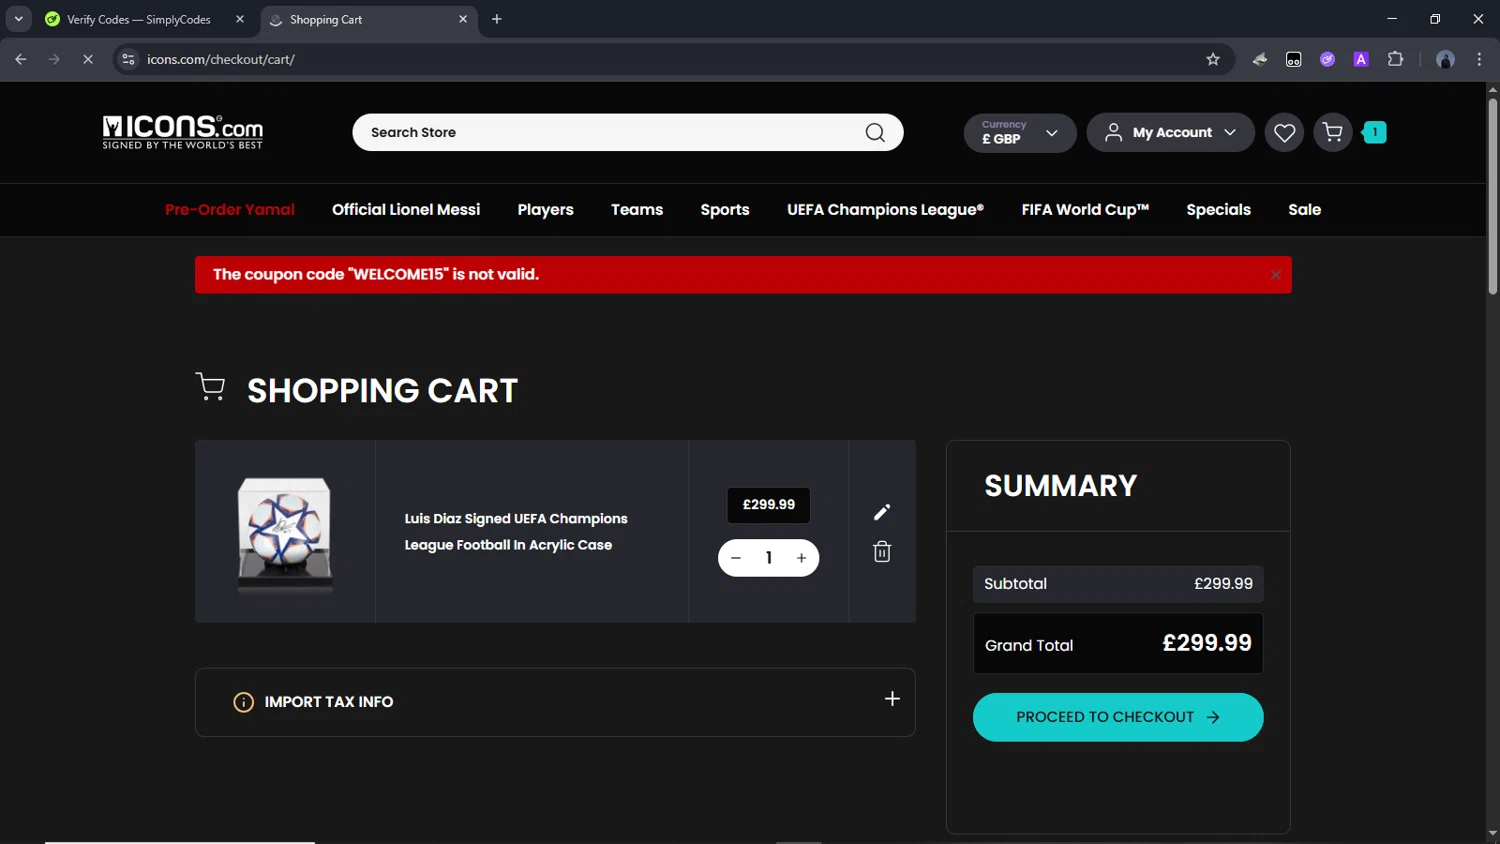Open the browser extensions puzzle icon

click(1395, 59)
